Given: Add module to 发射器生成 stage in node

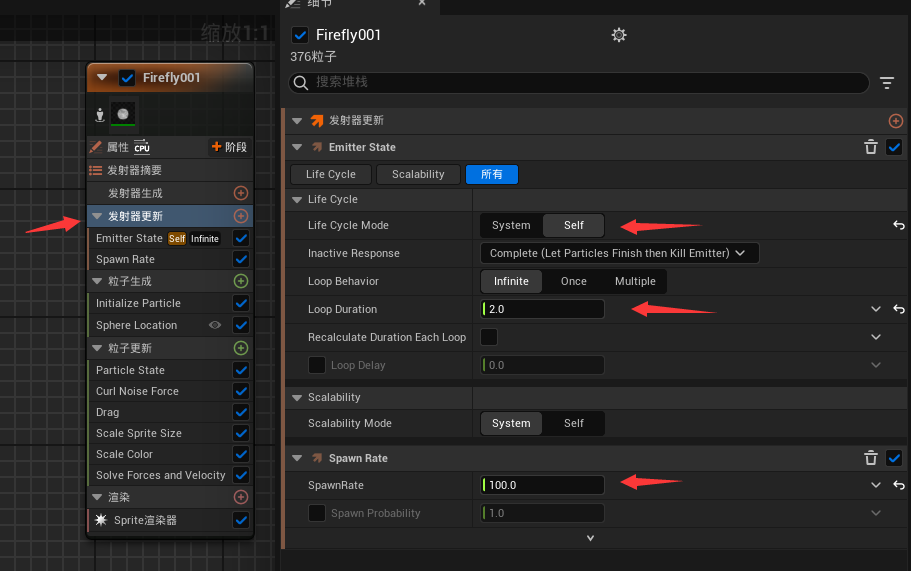Looking at the screenshot, I should [241, 193].
